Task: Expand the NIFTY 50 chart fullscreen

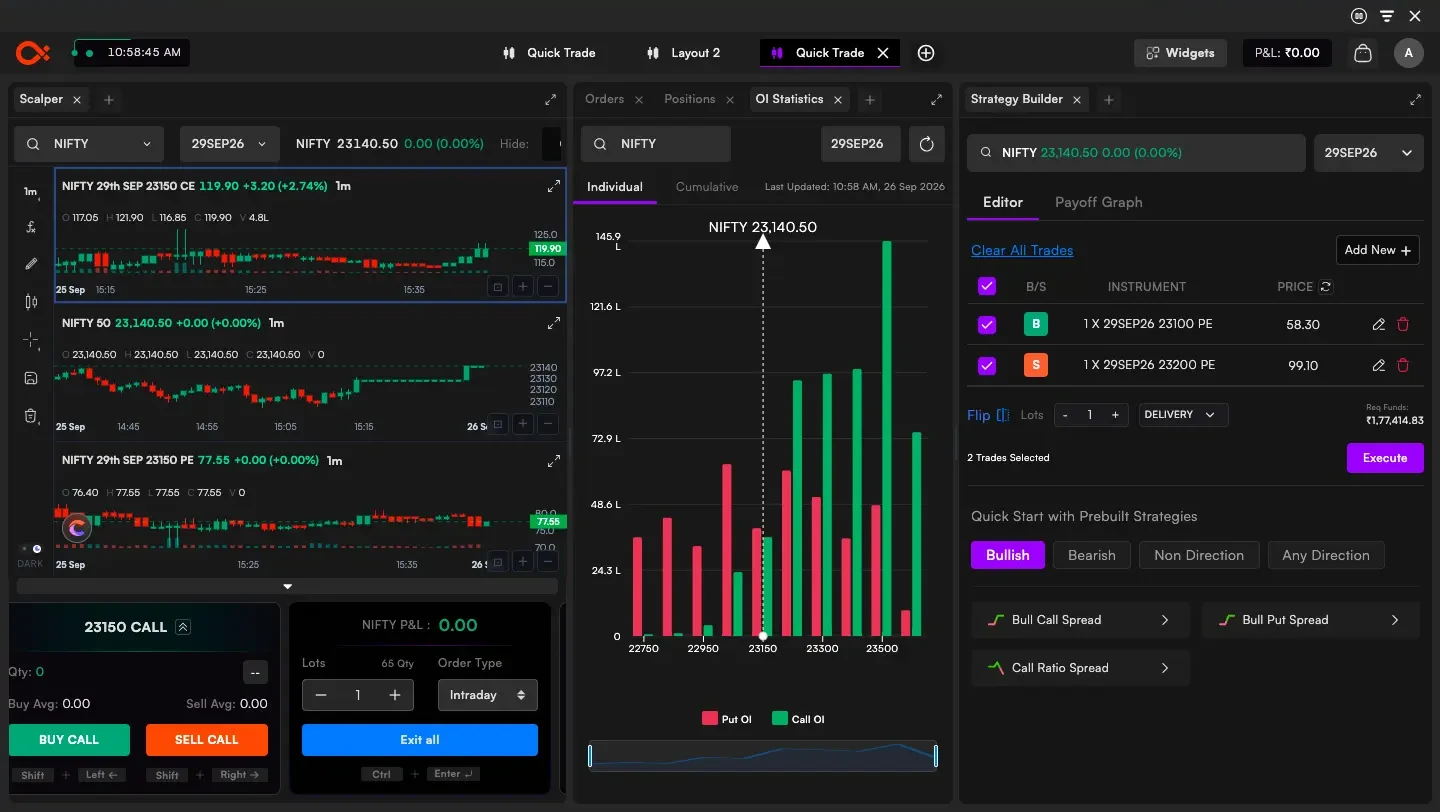Action: 553,323
